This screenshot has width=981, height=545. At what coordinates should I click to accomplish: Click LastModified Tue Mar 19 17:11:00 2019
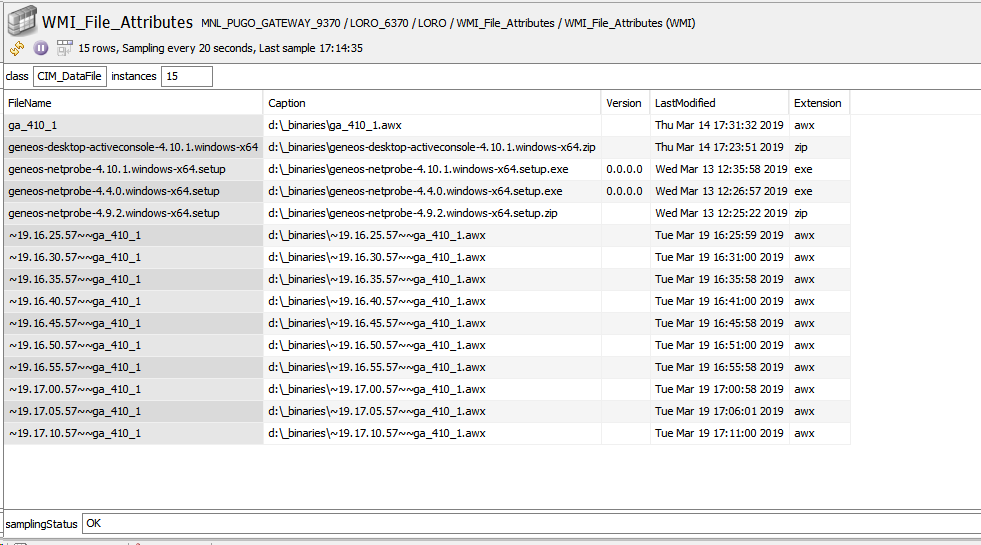pos(719,433)
